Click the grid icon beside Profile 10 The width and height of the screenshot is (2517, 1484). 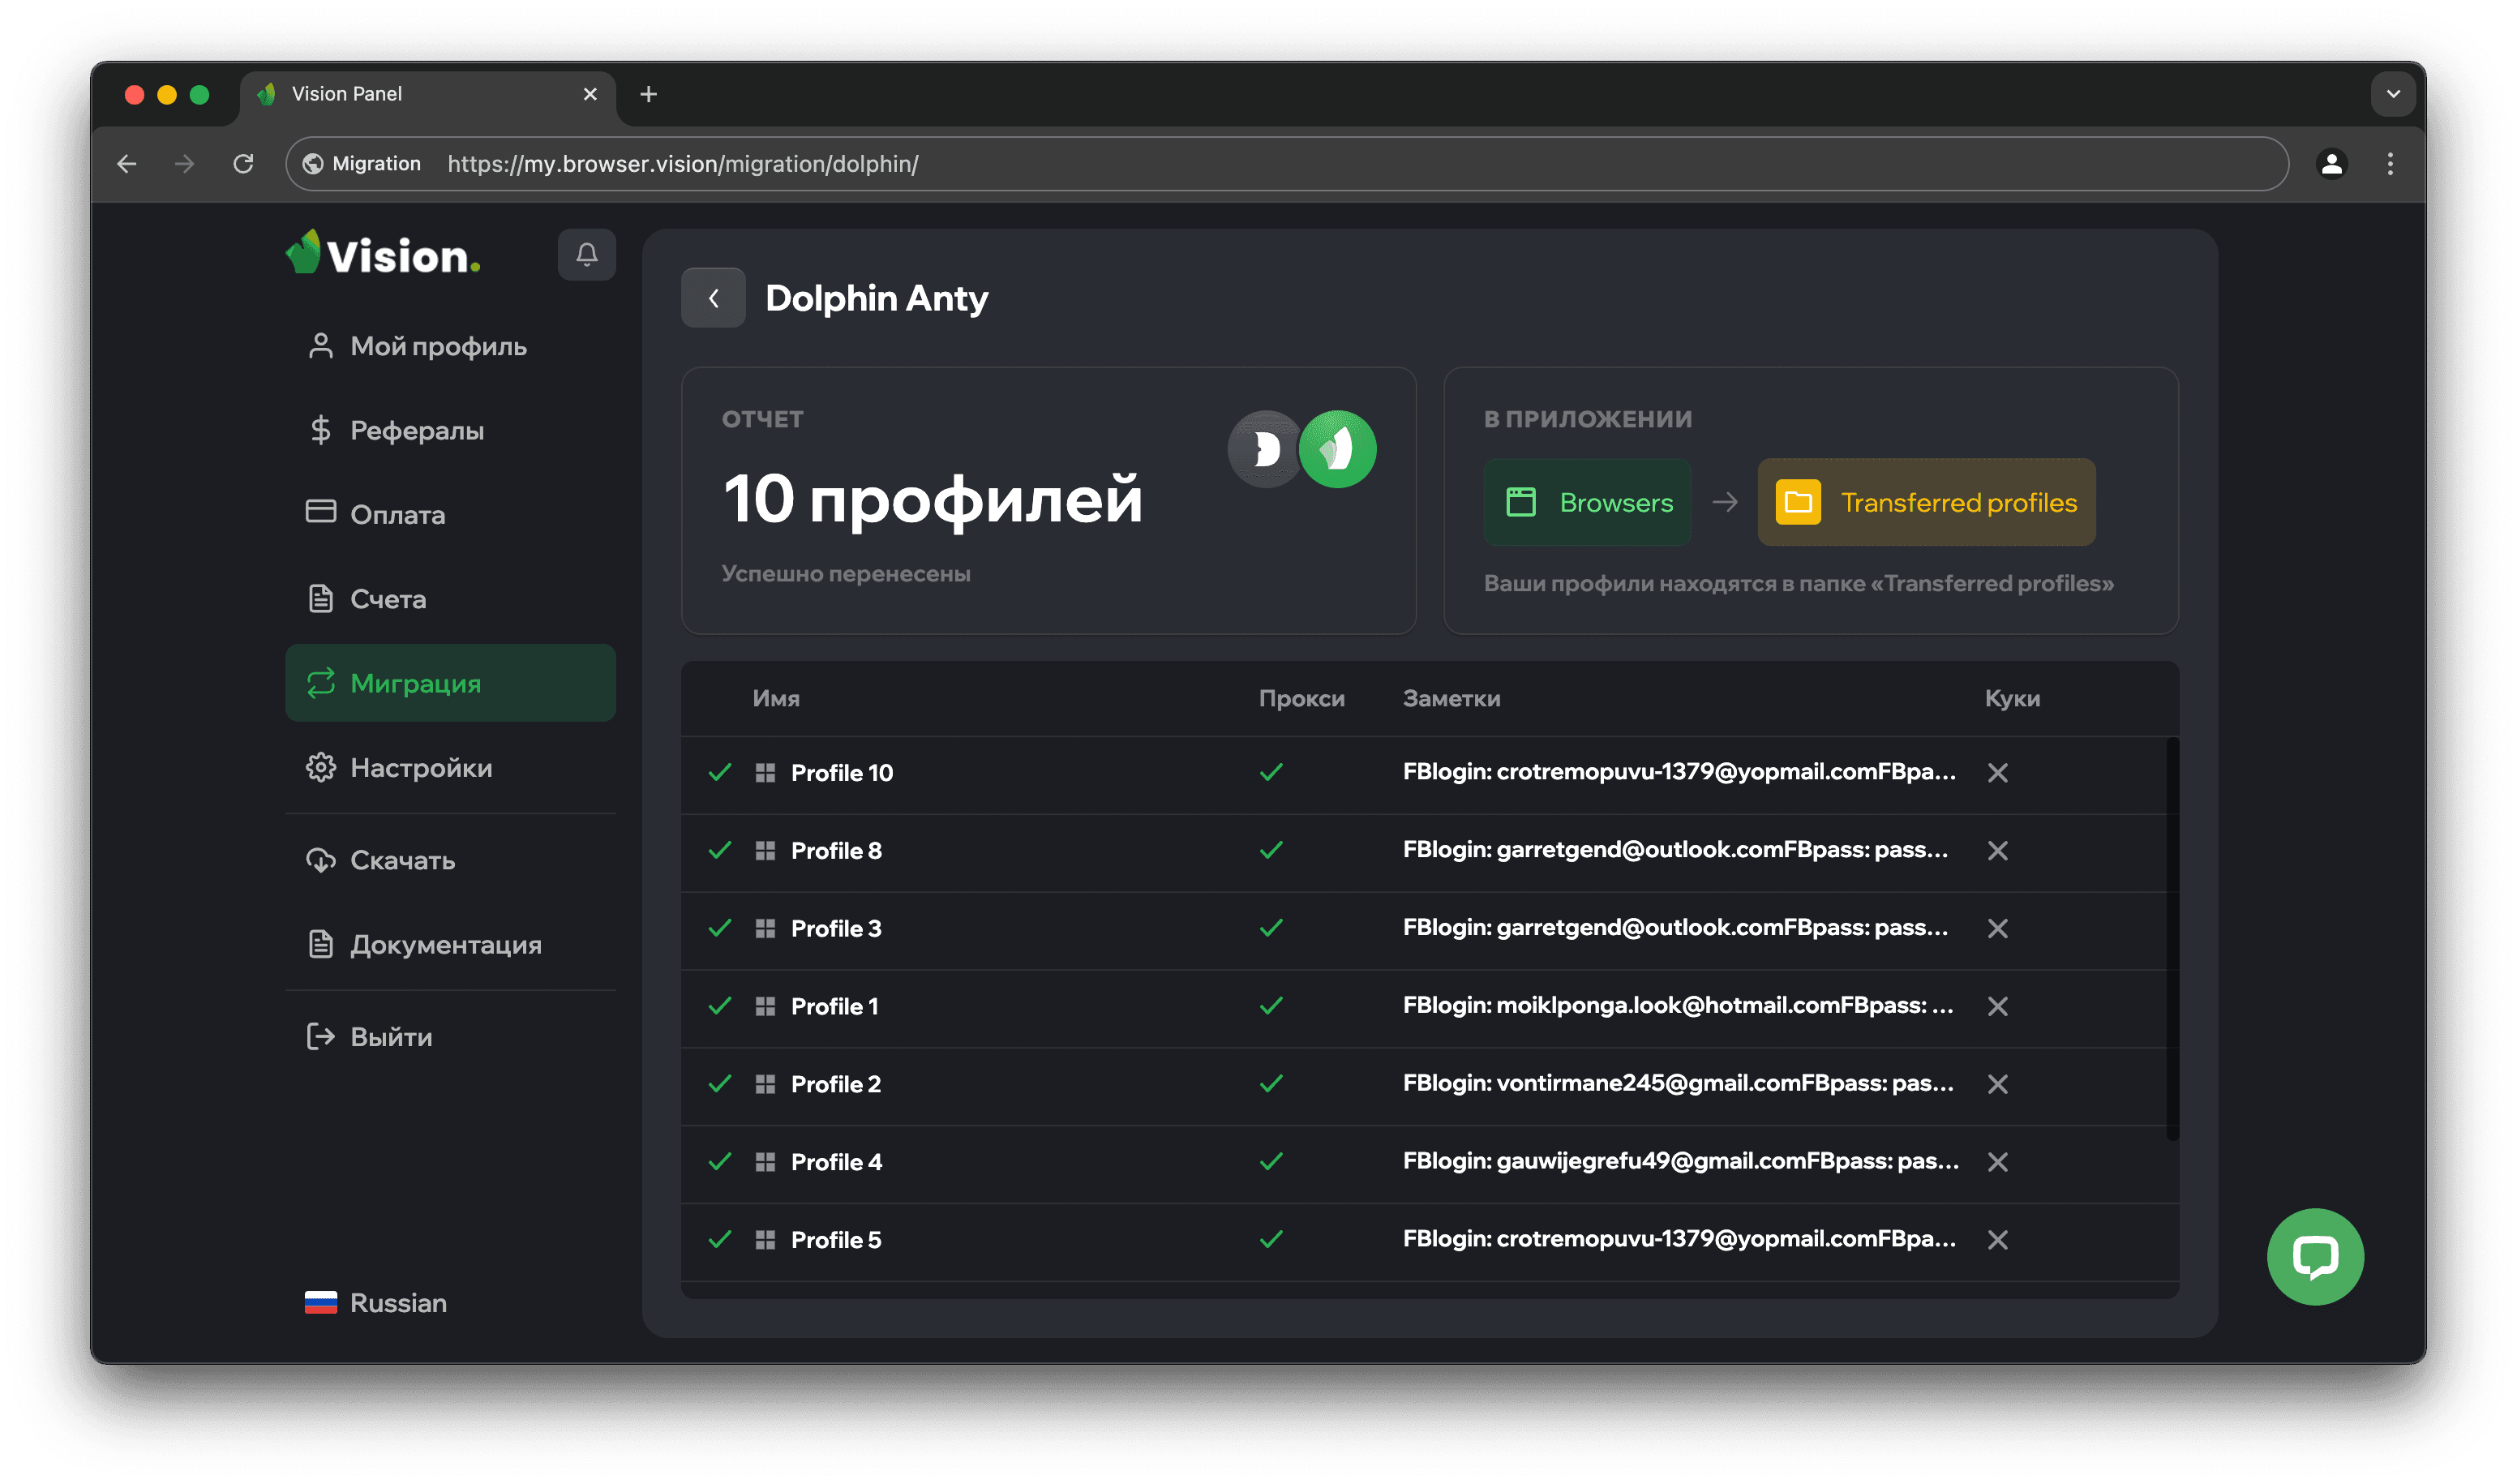click(x=765, y=772)
